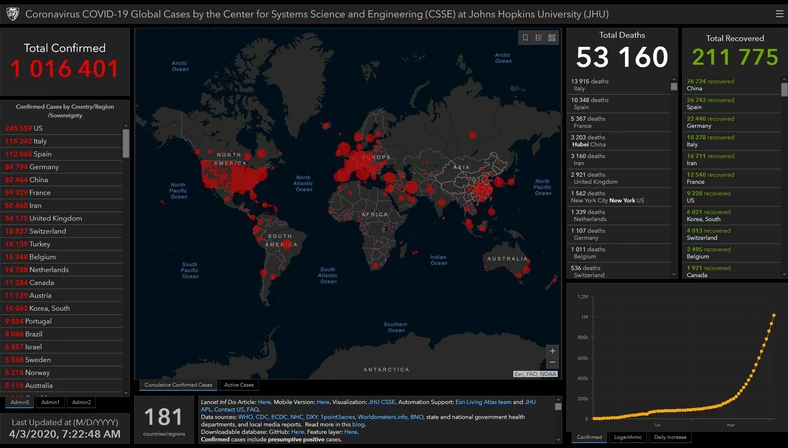The height and width of the screenshot is (448, 788).
Task: Select the Brazil confirmed cases row
Action: 62,334
